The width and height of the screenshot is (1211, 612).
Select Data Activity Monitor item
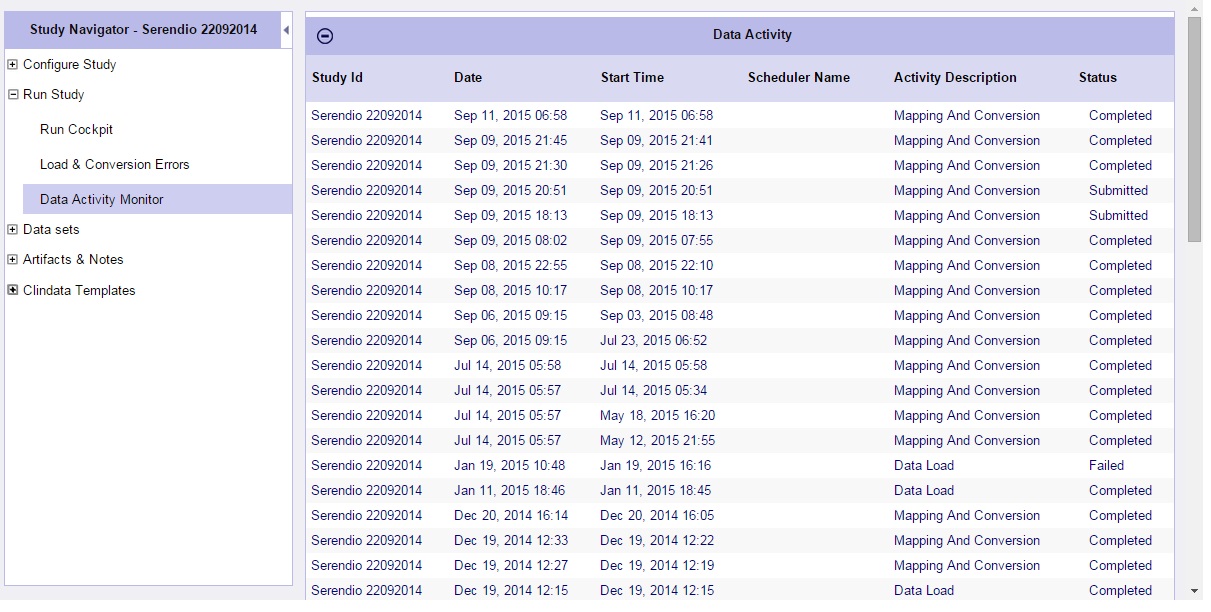(101, 200)
